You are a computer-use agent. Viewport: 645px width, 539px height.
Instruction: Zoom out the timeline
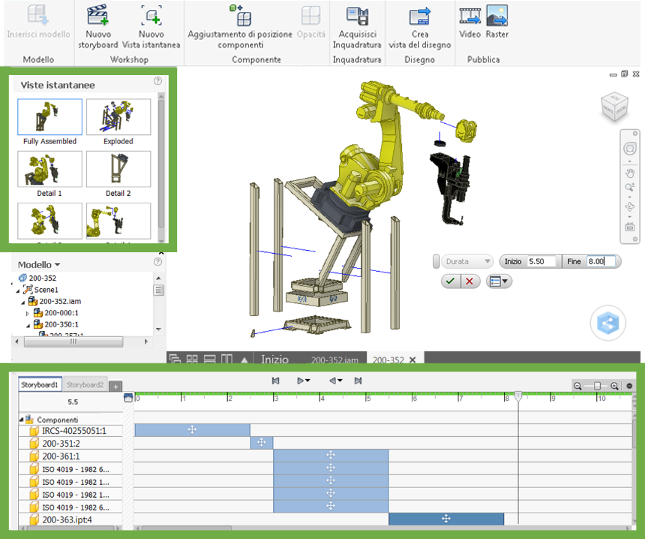tap(578, 386)
